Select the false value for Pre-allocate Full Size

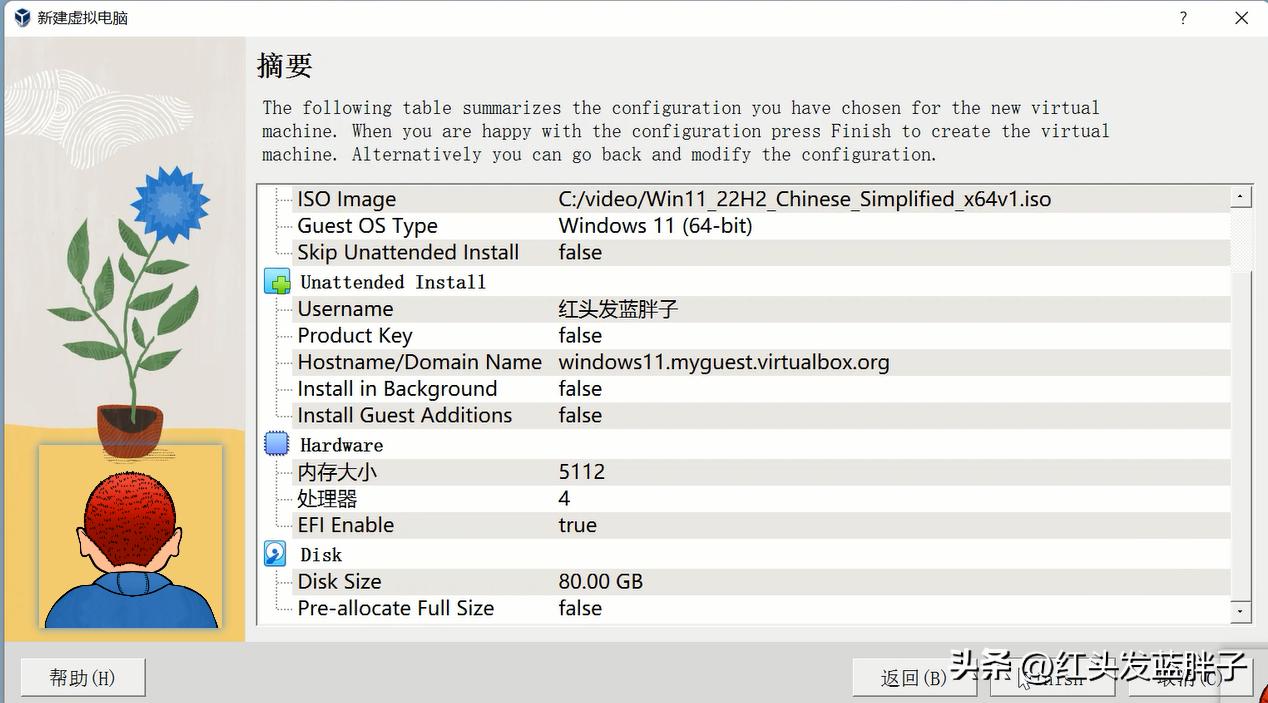point(581,608)
